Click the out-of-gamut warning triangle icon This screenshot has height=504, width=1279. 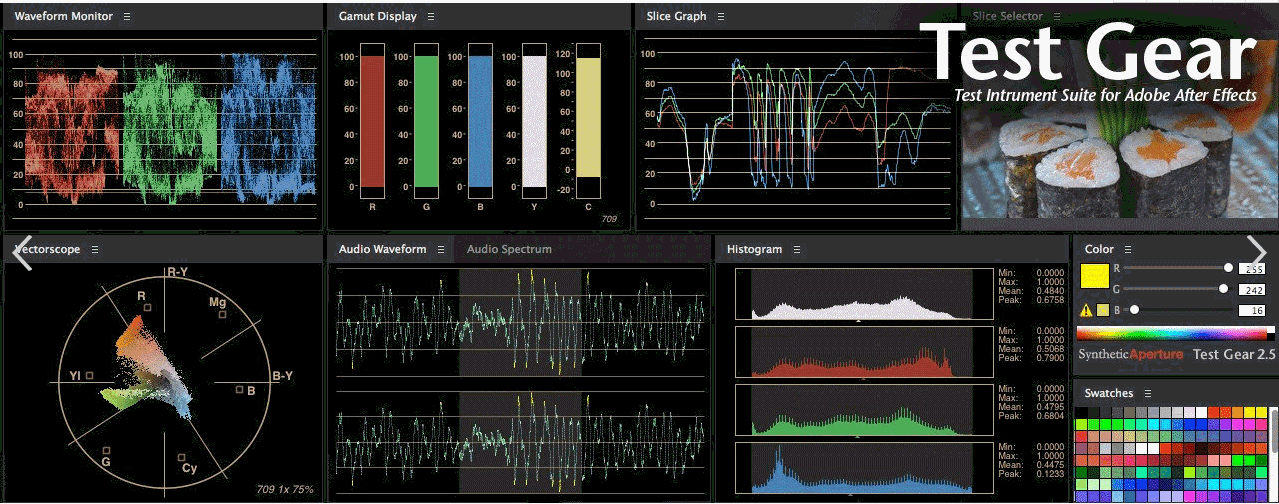pyautogui.click(x=1084, y=310)
